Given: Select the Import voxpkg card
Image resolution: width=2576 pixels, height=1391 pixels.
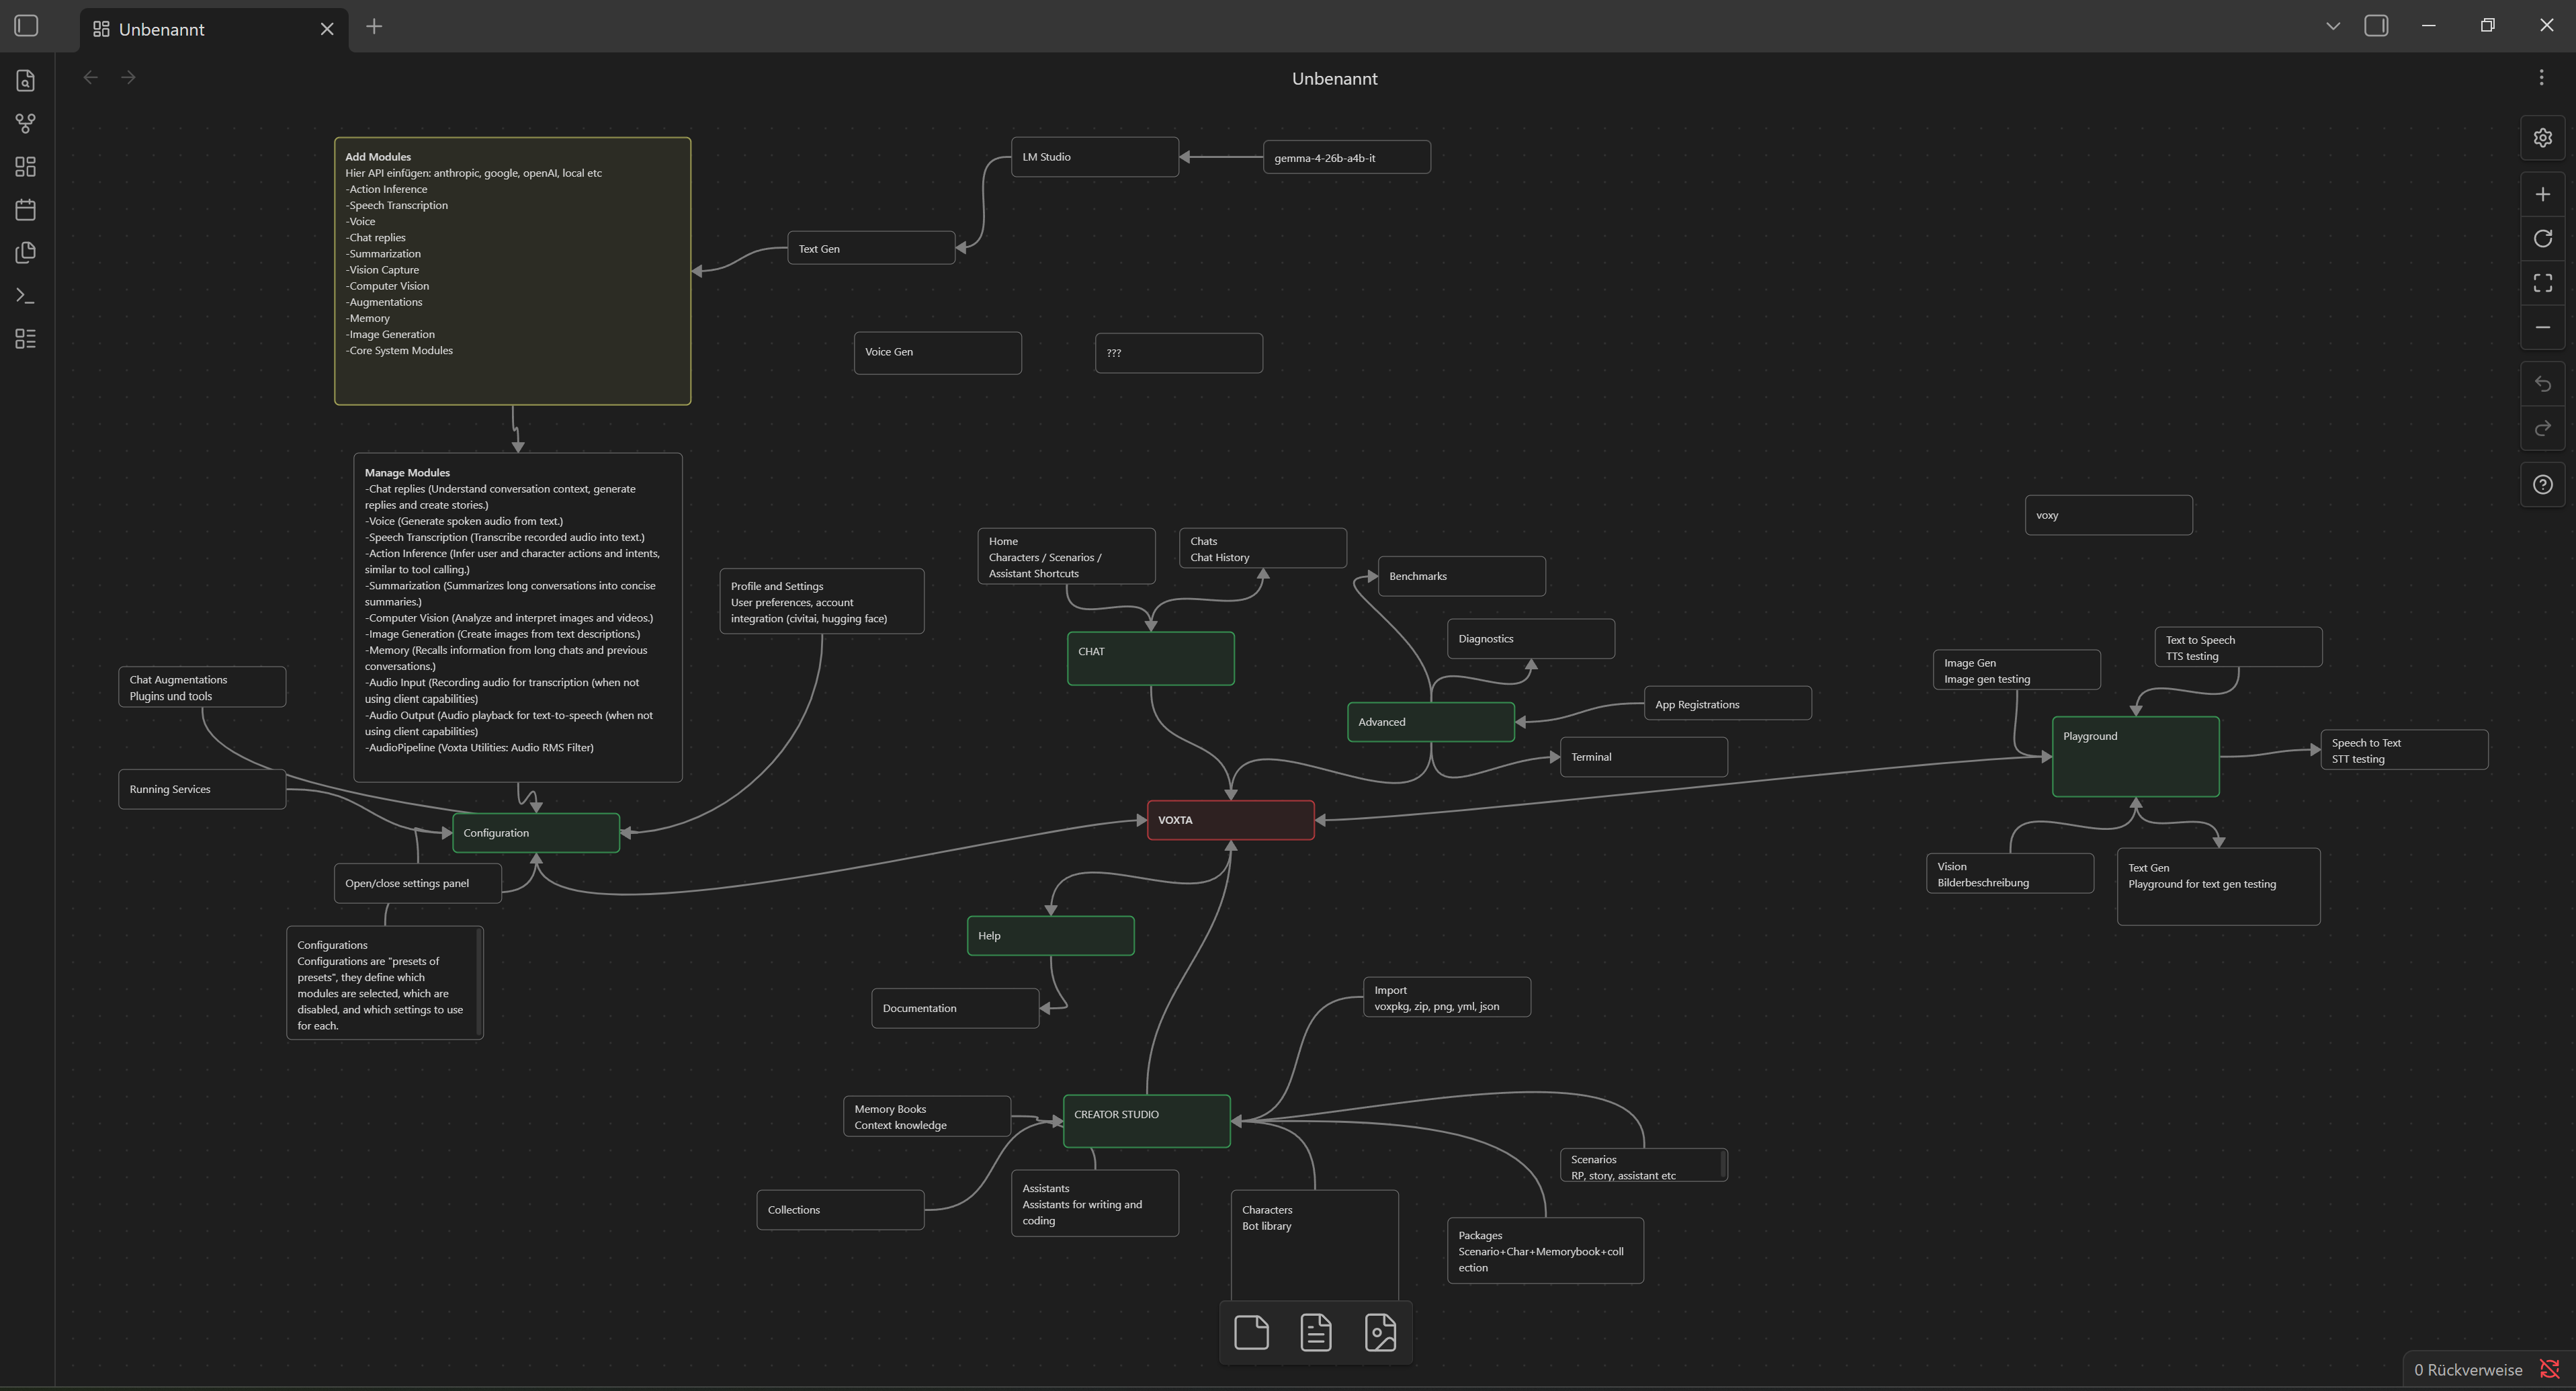Looking at the screenshot, I should (x=1447, y=997).
